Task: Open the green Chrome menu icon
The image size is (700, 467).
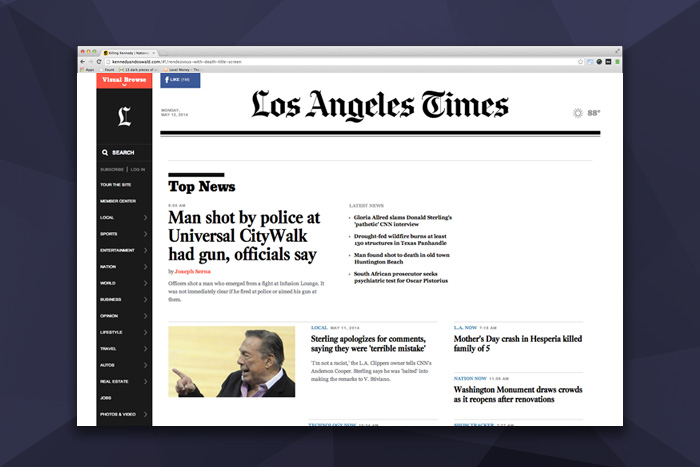Action: (x=617, y=62)
